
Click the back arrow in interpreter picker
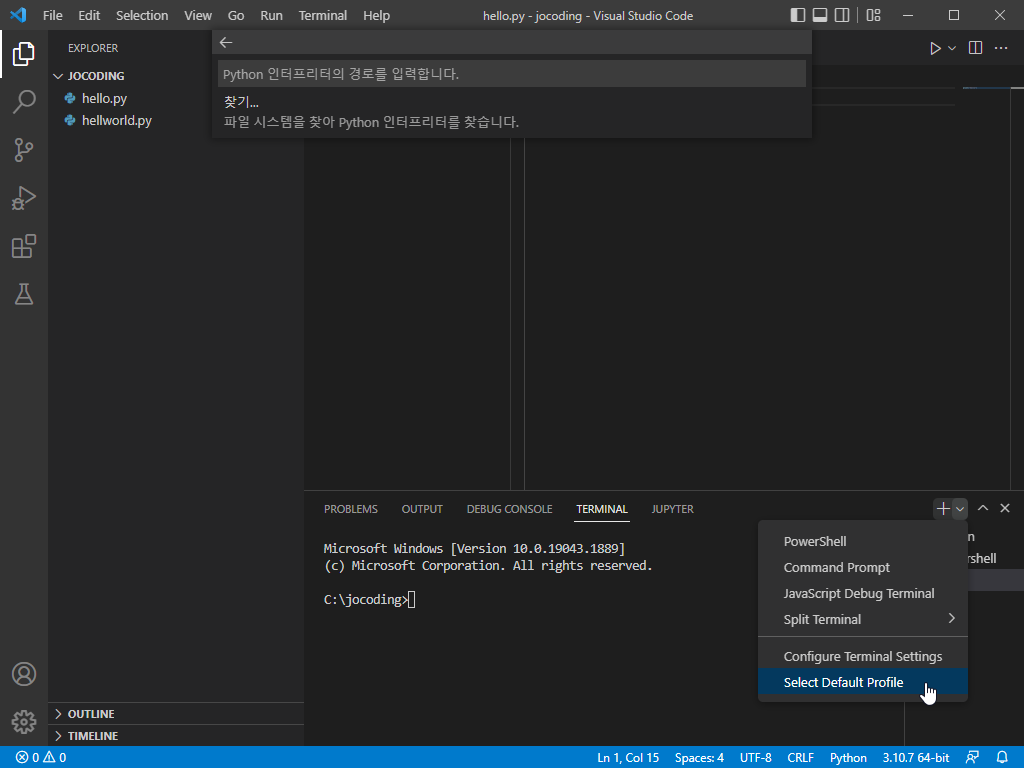point(226,42)
